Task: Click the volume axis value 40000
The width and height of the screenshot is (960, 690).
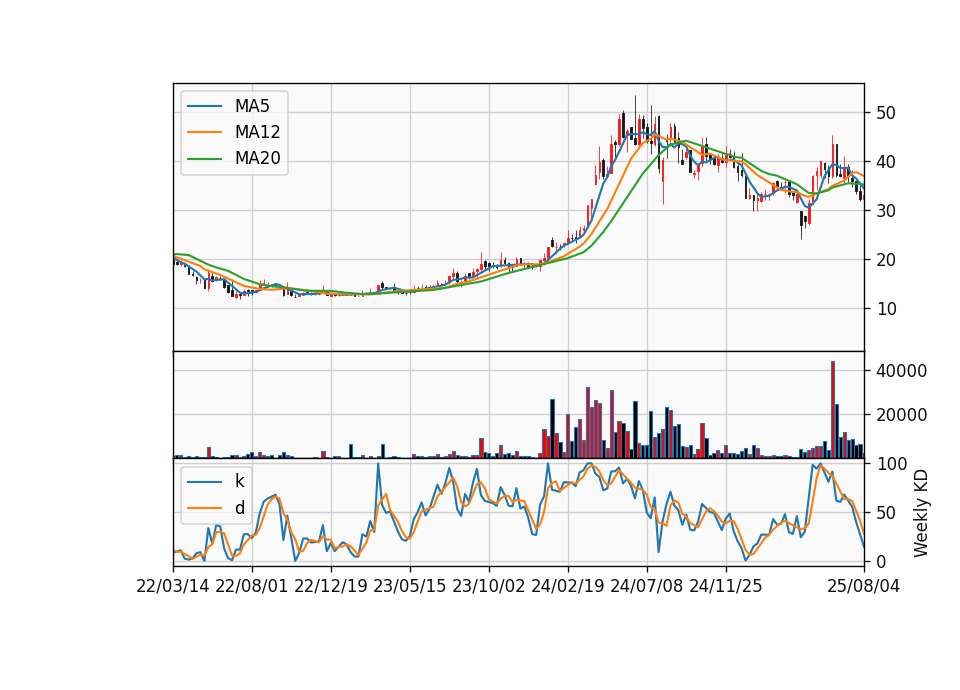Action: [x=901, y=371]
